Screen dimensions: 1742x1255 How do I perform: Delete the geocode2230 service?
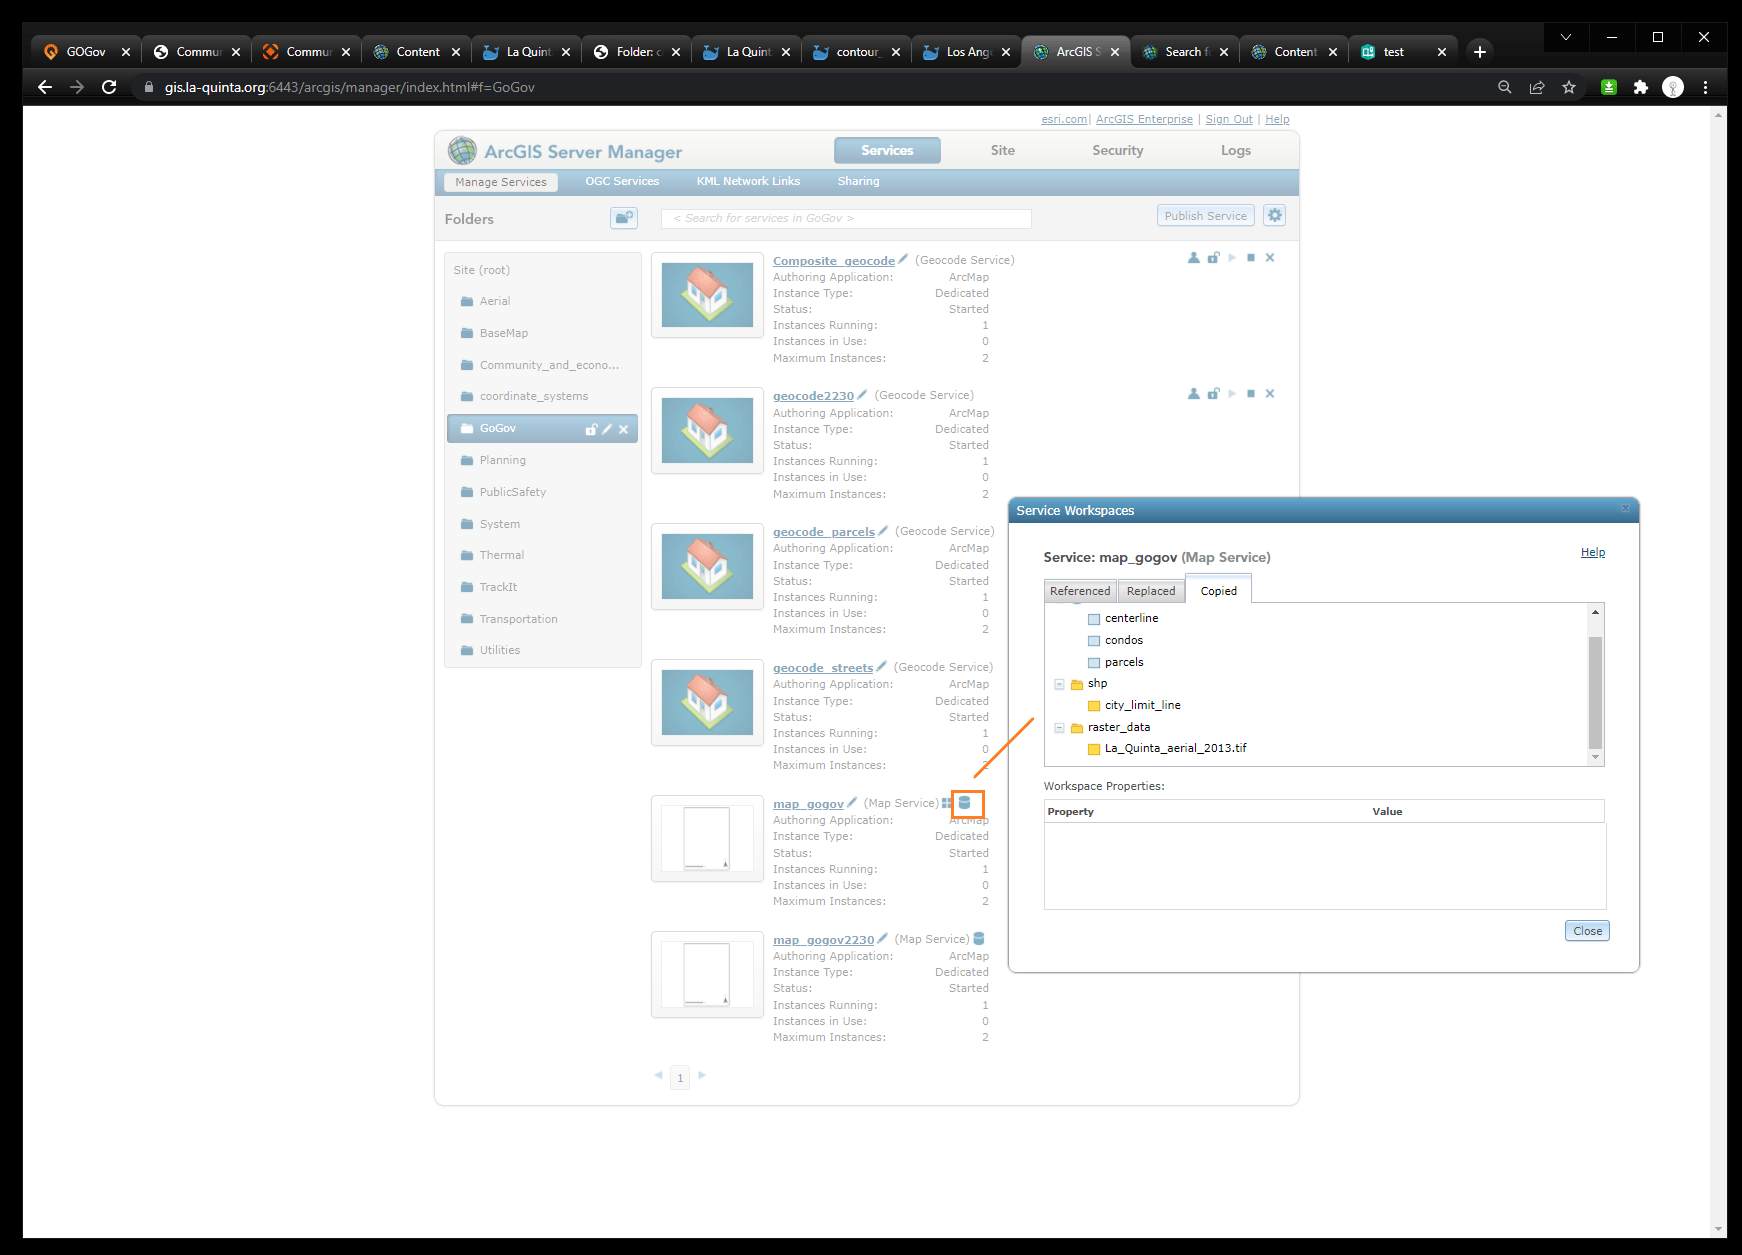tap(1270, 394)
